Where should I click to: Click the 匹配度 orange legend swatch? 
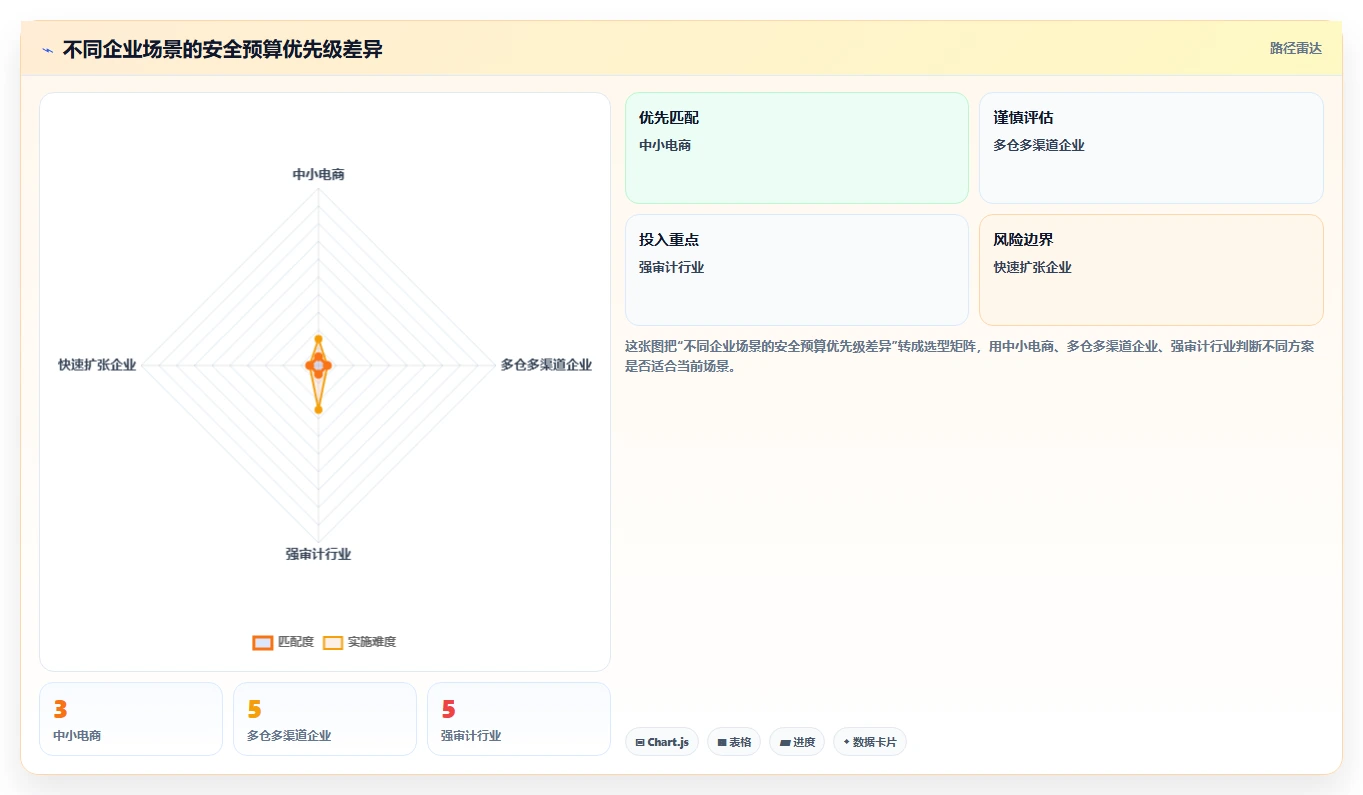263,642
